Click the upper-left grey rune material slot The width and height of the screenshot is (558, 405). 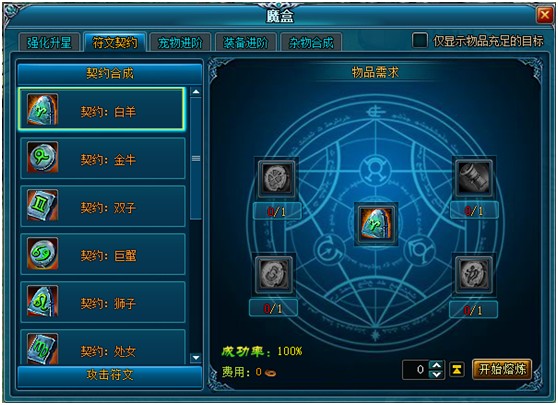click(277, 178)
